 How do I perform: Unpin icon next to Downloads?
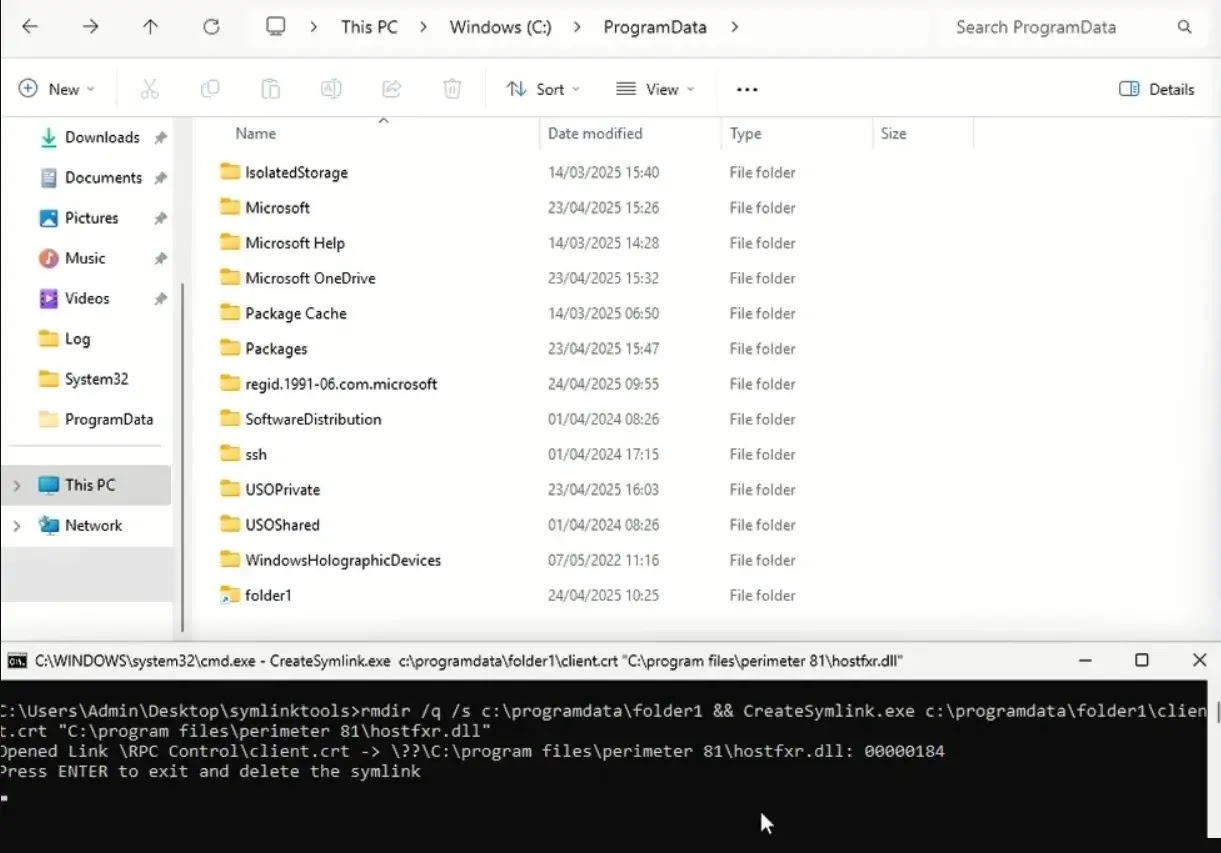tap(160, 138)
